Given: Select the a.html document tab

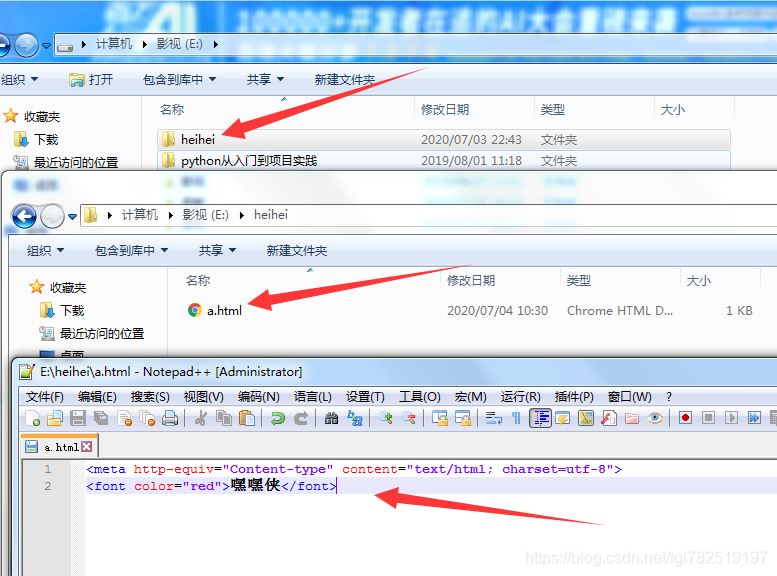Looking at the screenshot, I should 59,447.
